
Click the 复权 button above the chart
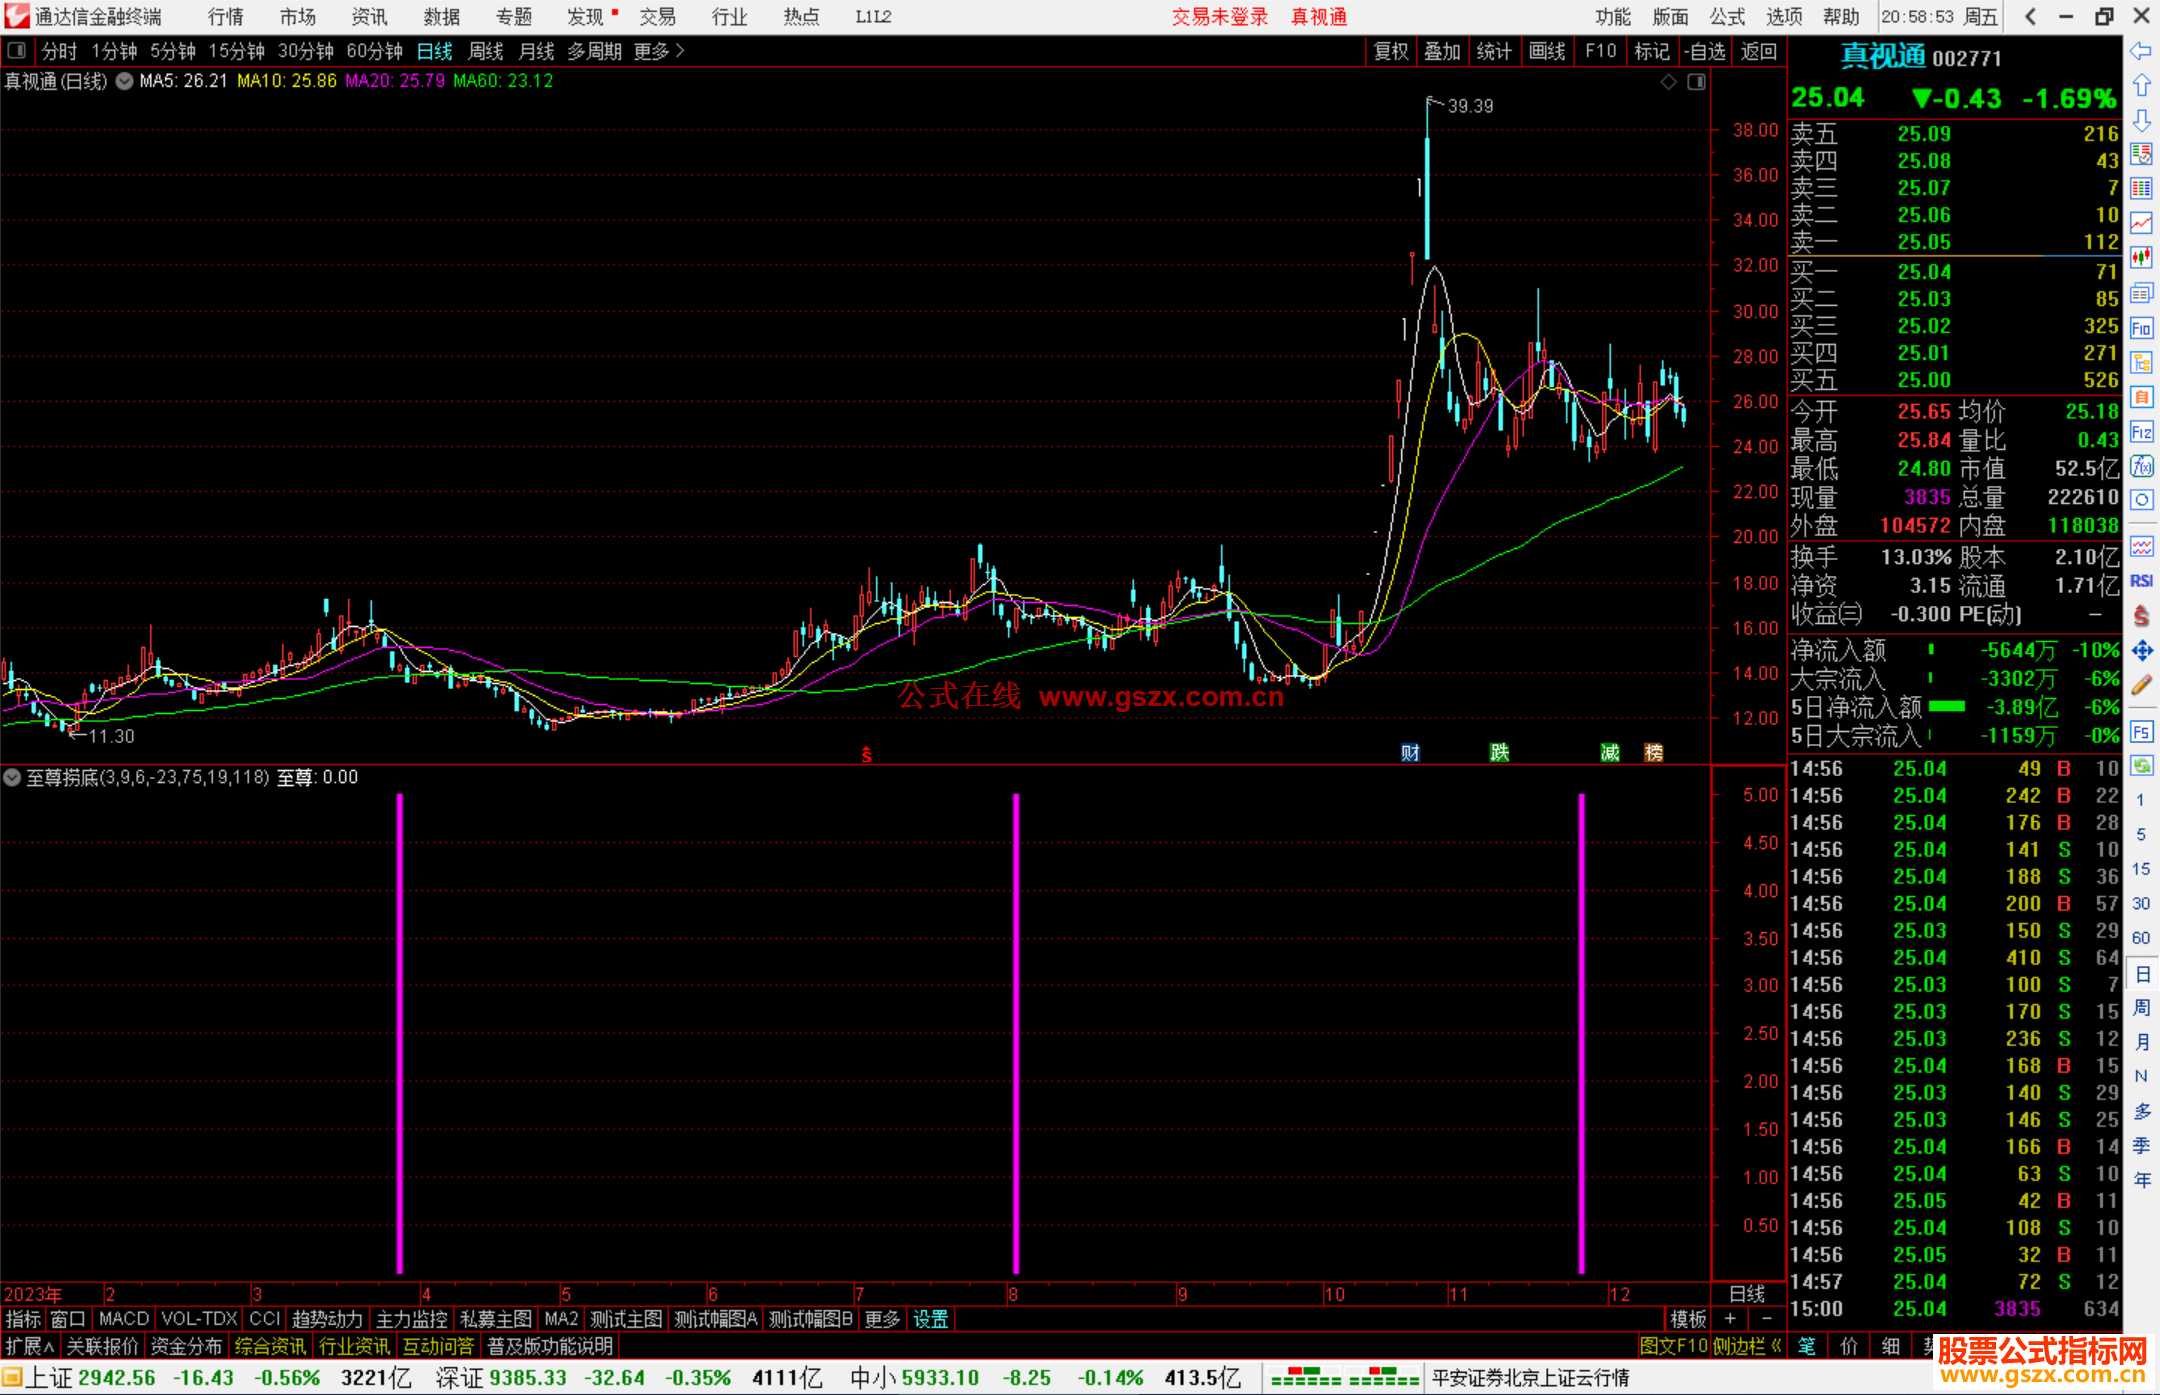(1390, 51)
